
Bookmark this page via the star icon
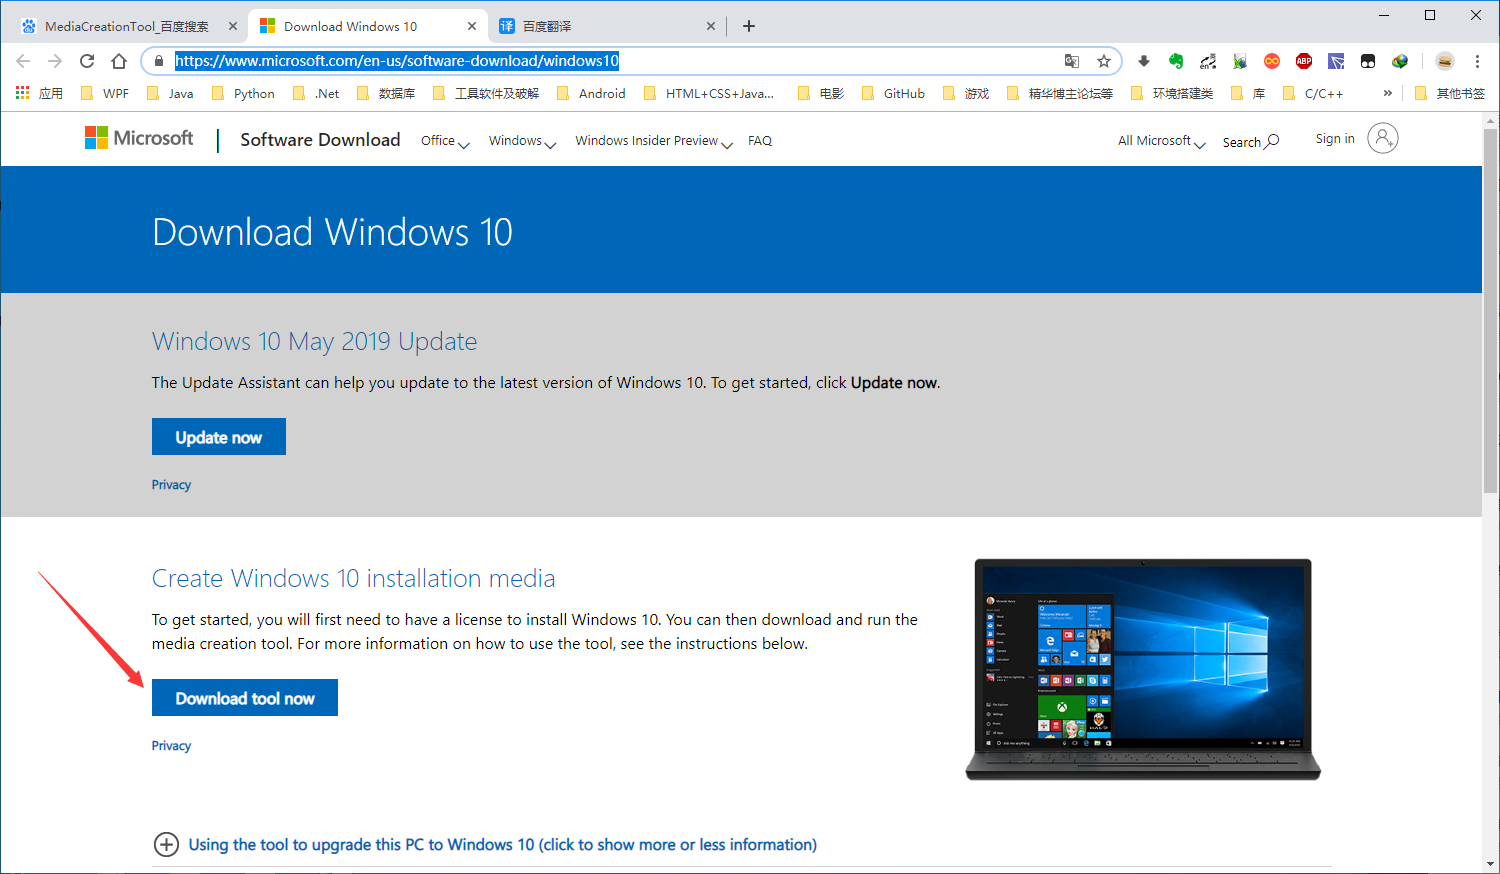(x=1104, y=60)
